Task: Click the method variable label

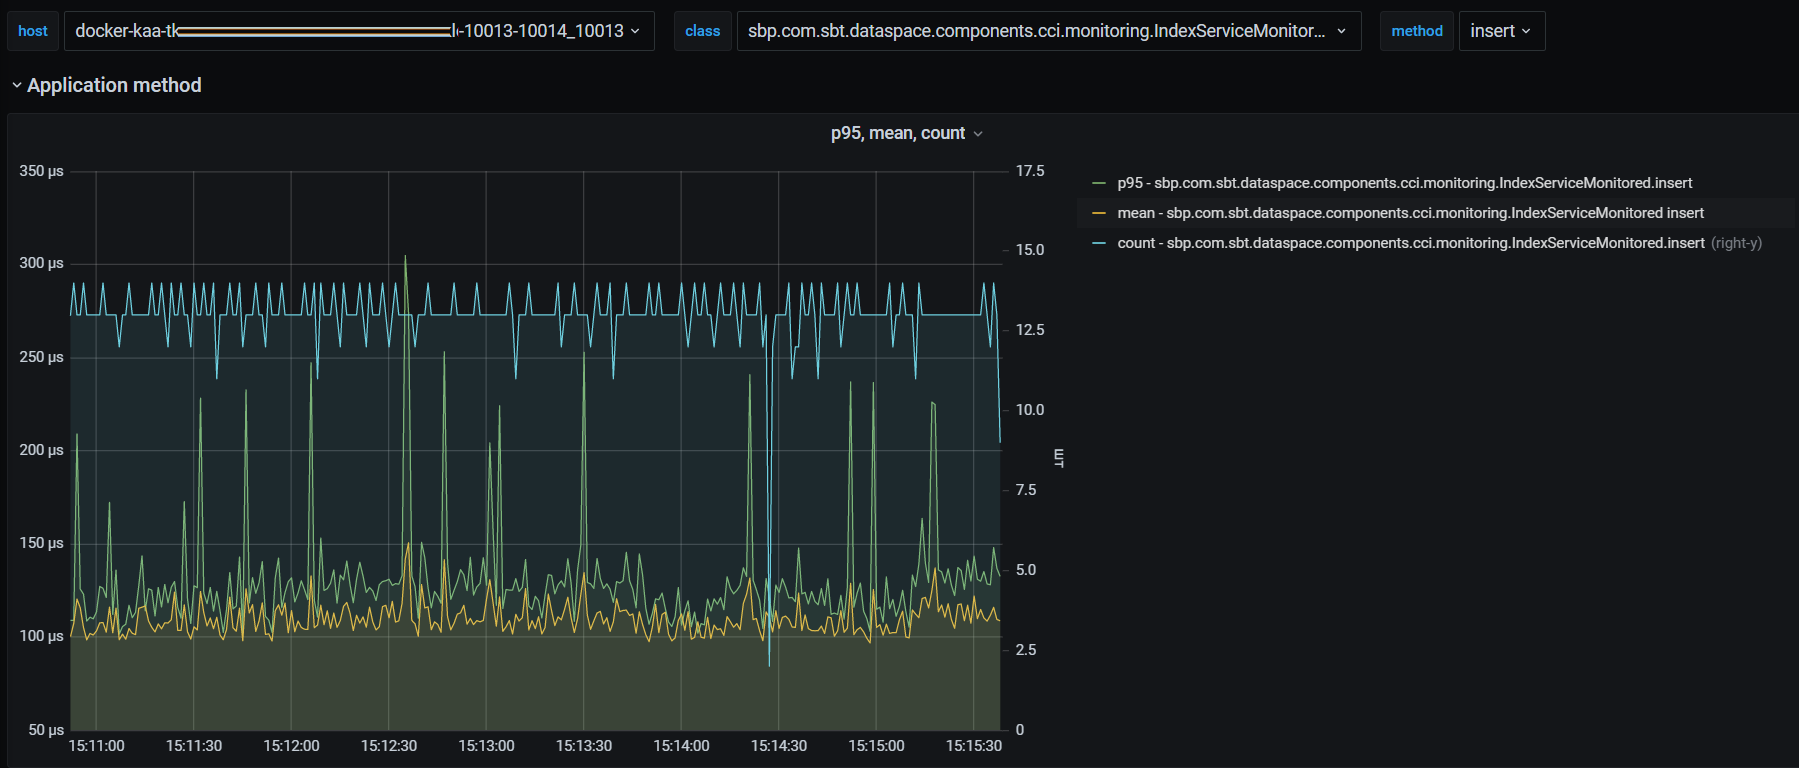Action: click(x=1416, y=31)
